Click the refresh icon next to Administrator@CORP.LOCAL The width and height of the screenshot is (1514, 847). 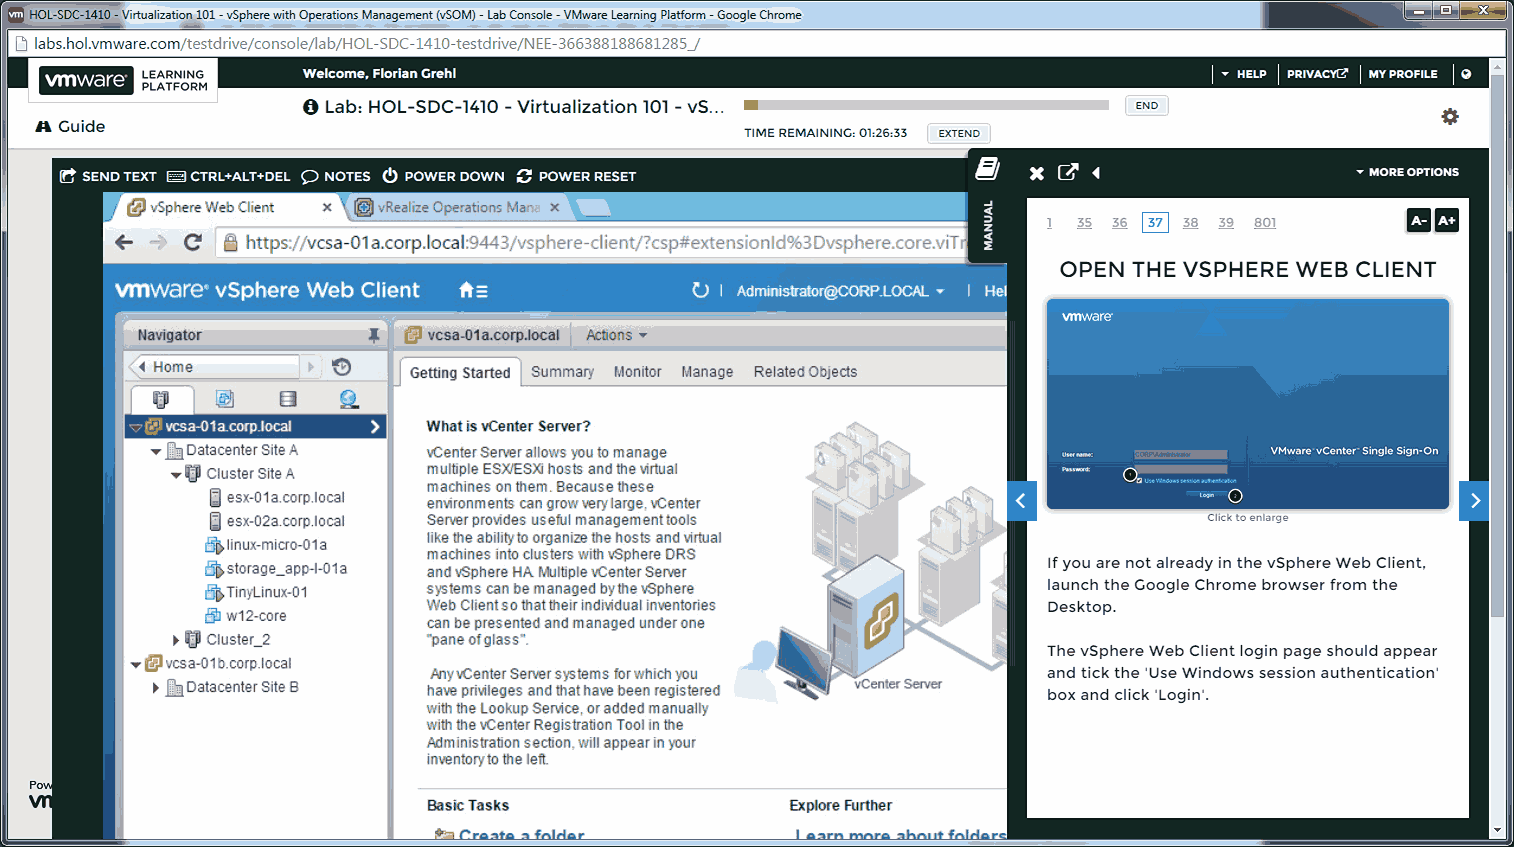coord(702,290)
